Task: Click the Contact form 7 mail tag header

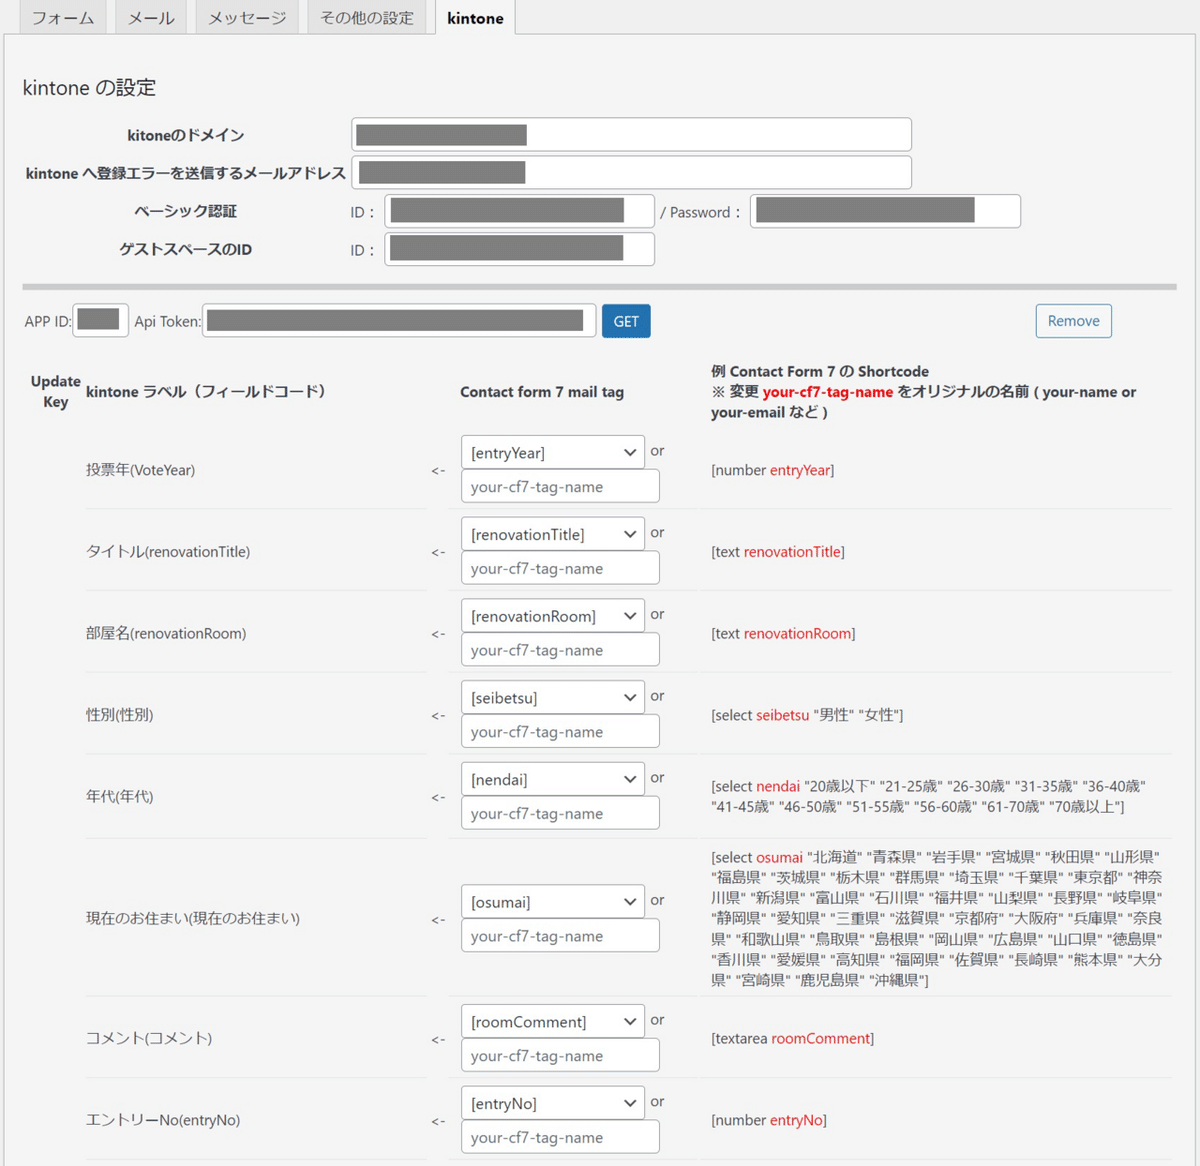Action: click(542, 392)
